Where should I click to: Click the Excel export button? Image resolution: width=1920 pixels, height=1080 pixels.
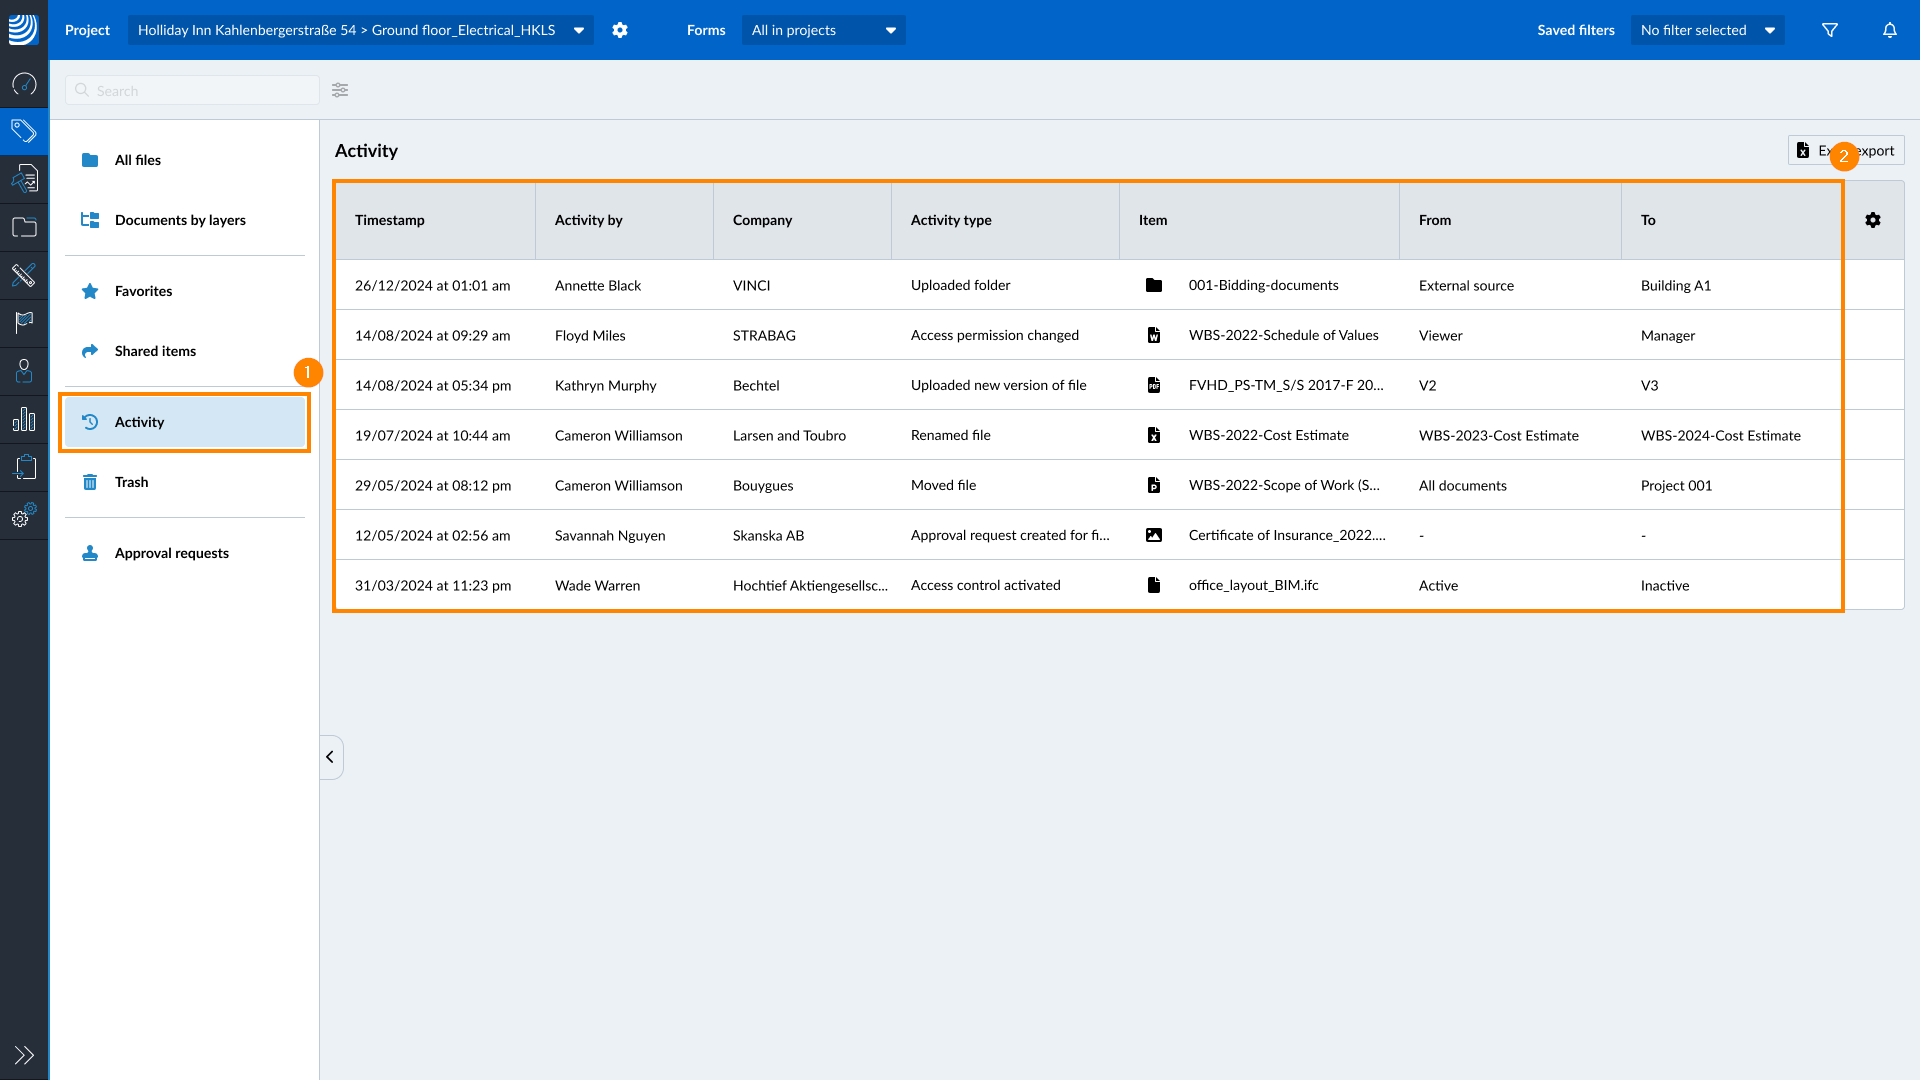[1846, 150]
